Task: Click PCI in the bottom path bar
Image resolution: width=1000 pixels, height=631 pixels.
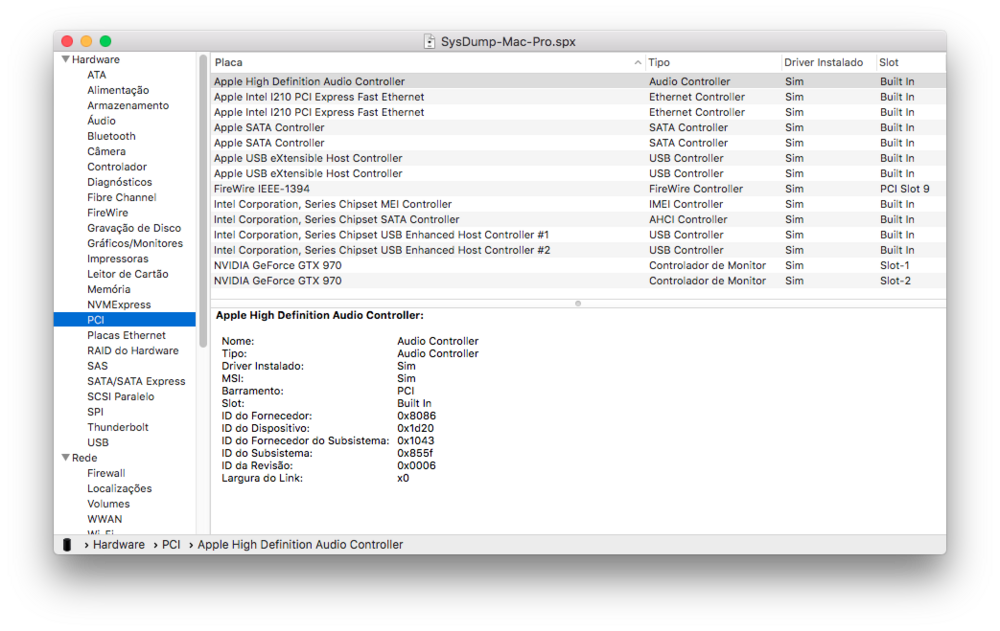Action: (171, 545)
